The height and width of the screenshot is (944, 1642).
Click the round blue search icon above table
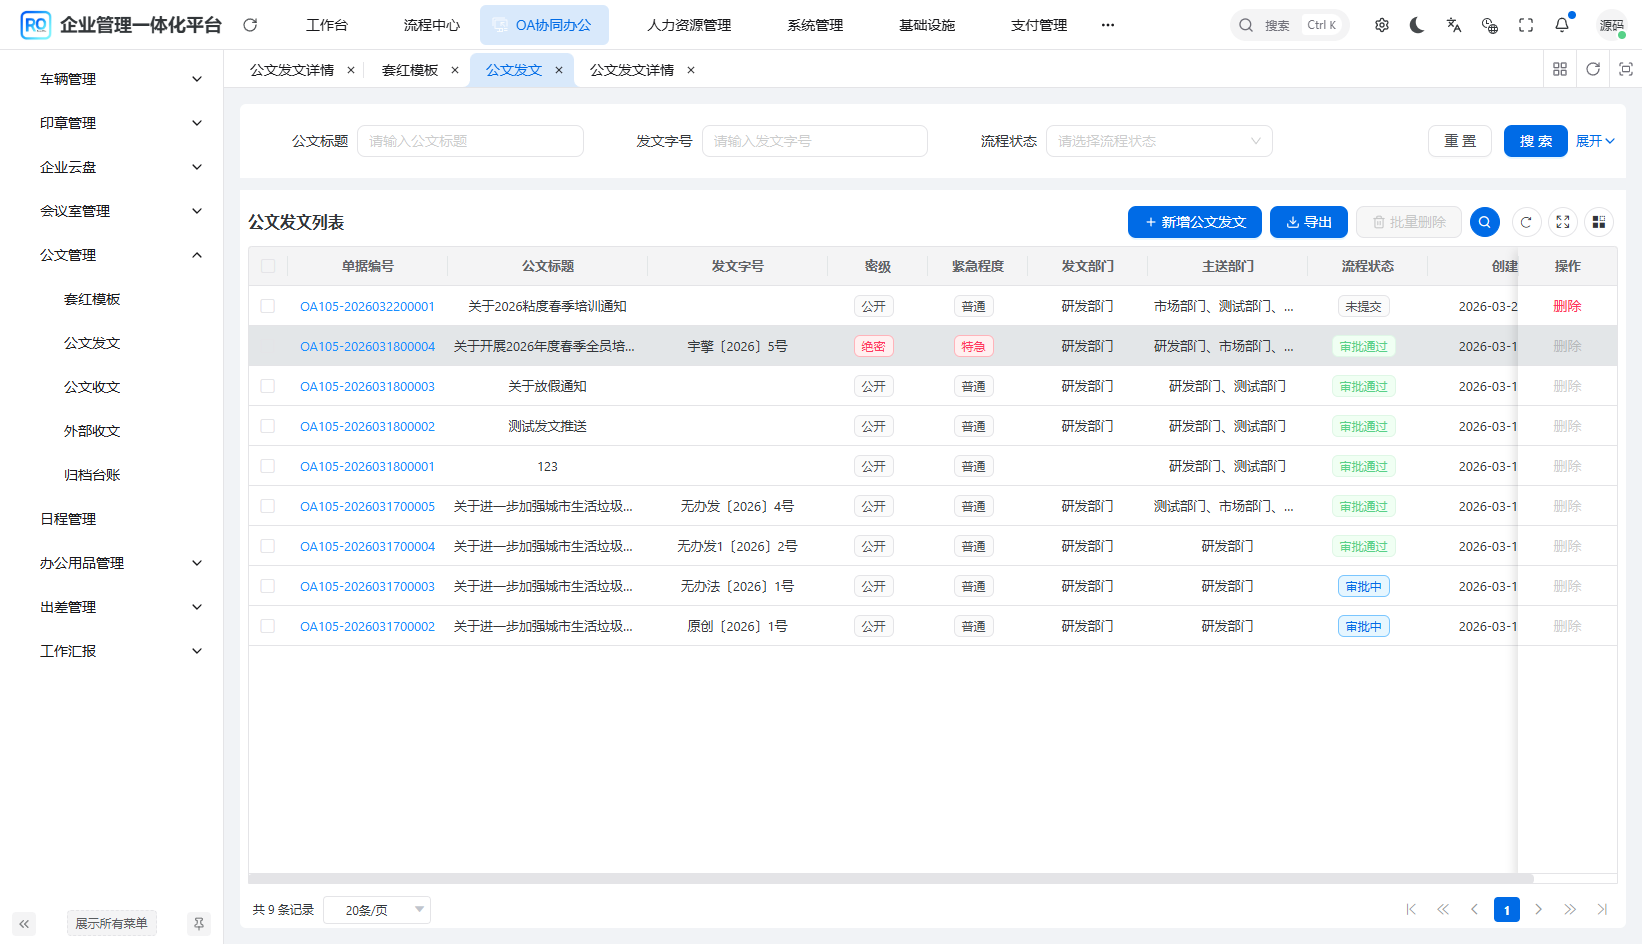coord(1484,222)
